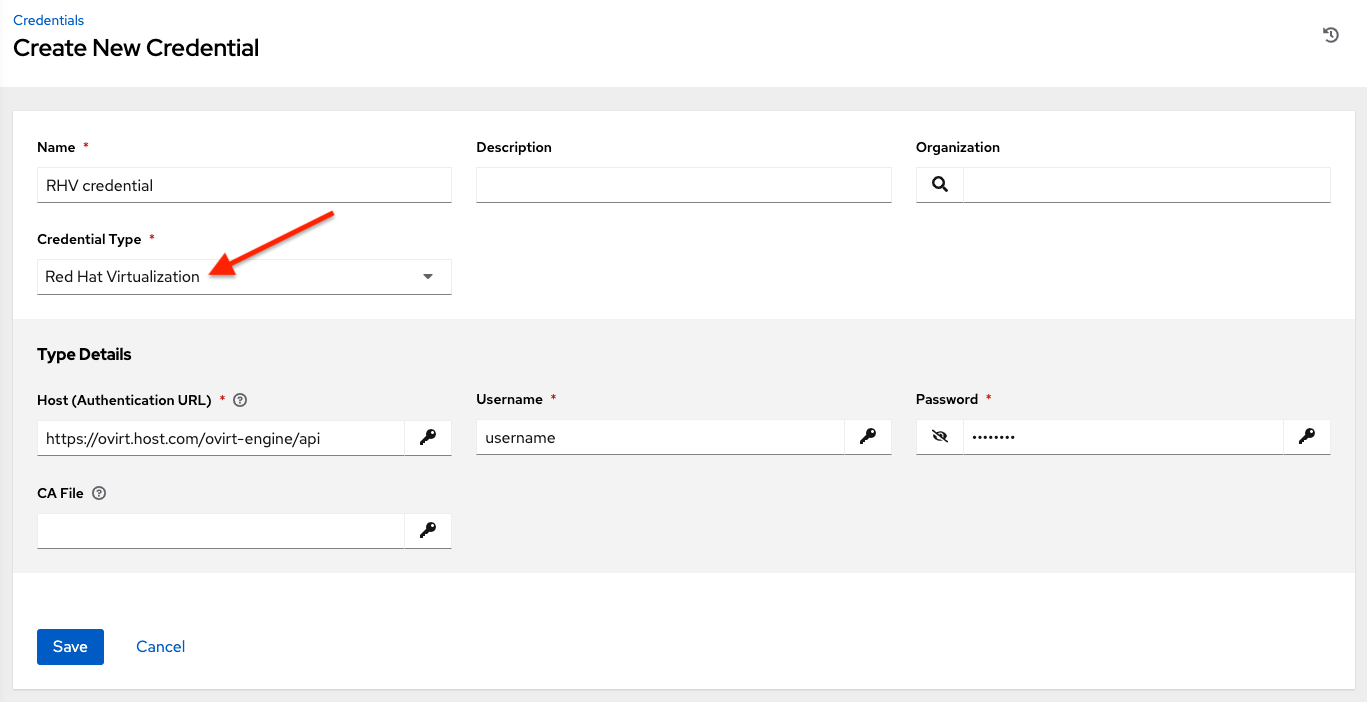This screenshot has width=1367, height=702.
Task: Expand the Credential Type caret arrow
Action: tap(427, 276)
